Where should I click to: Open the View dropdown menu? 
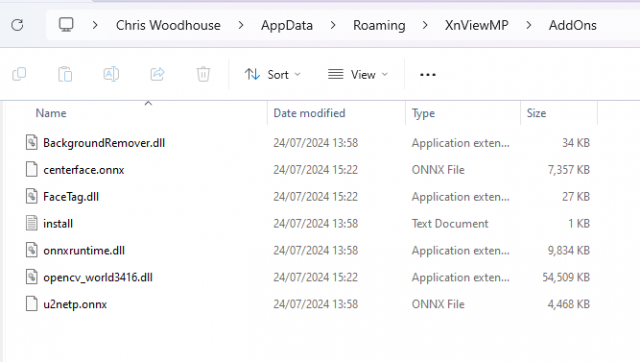[x=358, y=75]
